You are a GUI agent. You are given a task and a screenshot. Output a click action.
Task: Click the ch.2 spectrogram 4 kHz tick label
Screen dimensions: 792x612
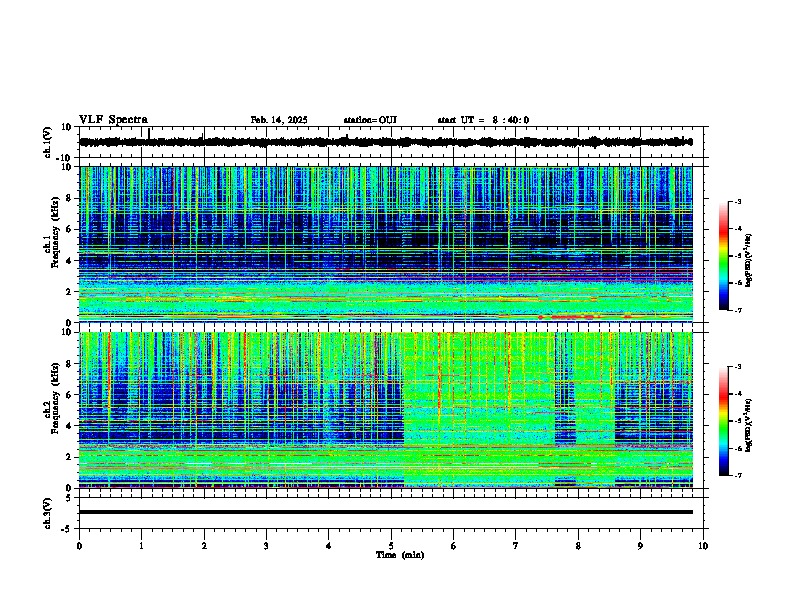coord(70,426)
